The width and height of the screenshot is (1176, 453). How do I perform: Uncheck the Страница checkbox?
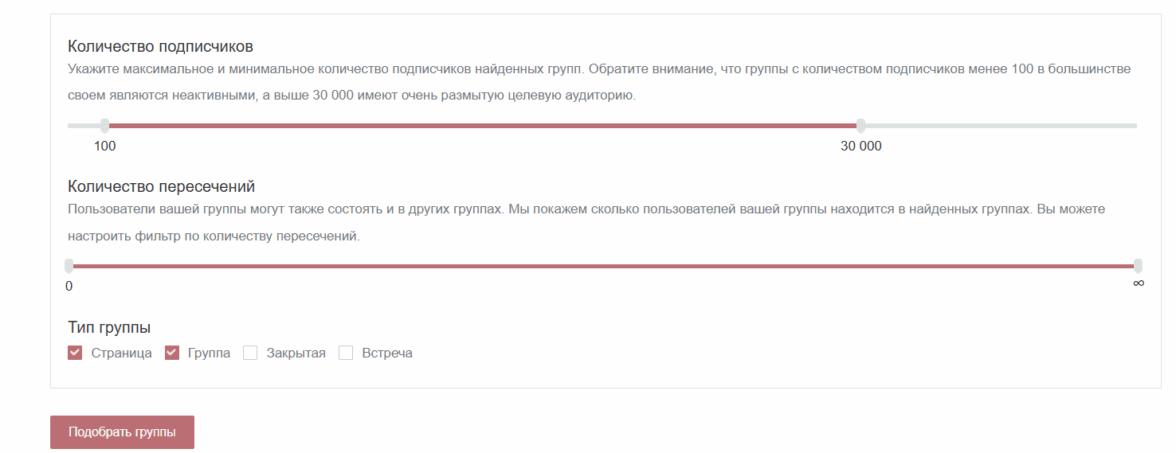[75, 353]
